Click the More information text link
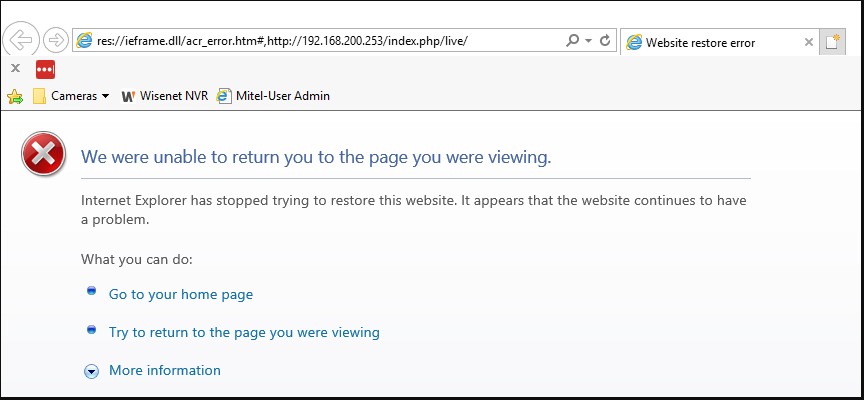Viewport: 864px width, 400px height. pos(165,370)
